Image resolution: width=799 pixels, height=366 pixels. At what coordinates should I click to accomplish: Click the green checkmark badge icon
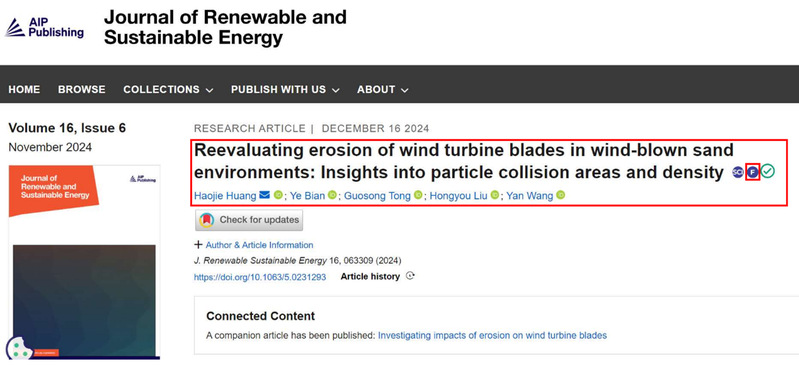point(767,172)
